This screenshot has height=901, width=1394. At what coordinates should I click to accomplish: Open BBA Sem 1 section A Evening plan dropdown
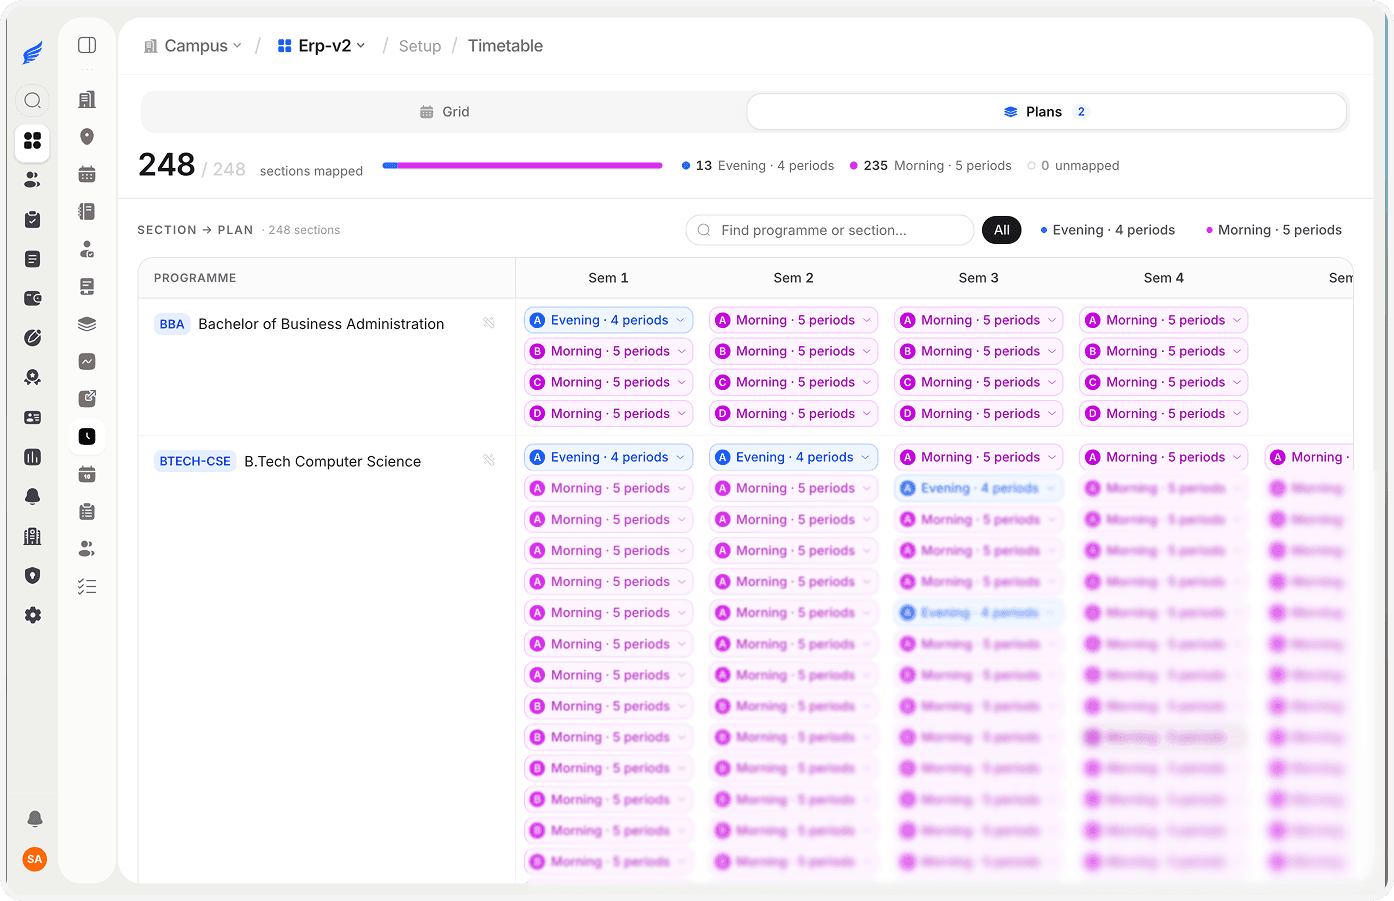[609, 320]
